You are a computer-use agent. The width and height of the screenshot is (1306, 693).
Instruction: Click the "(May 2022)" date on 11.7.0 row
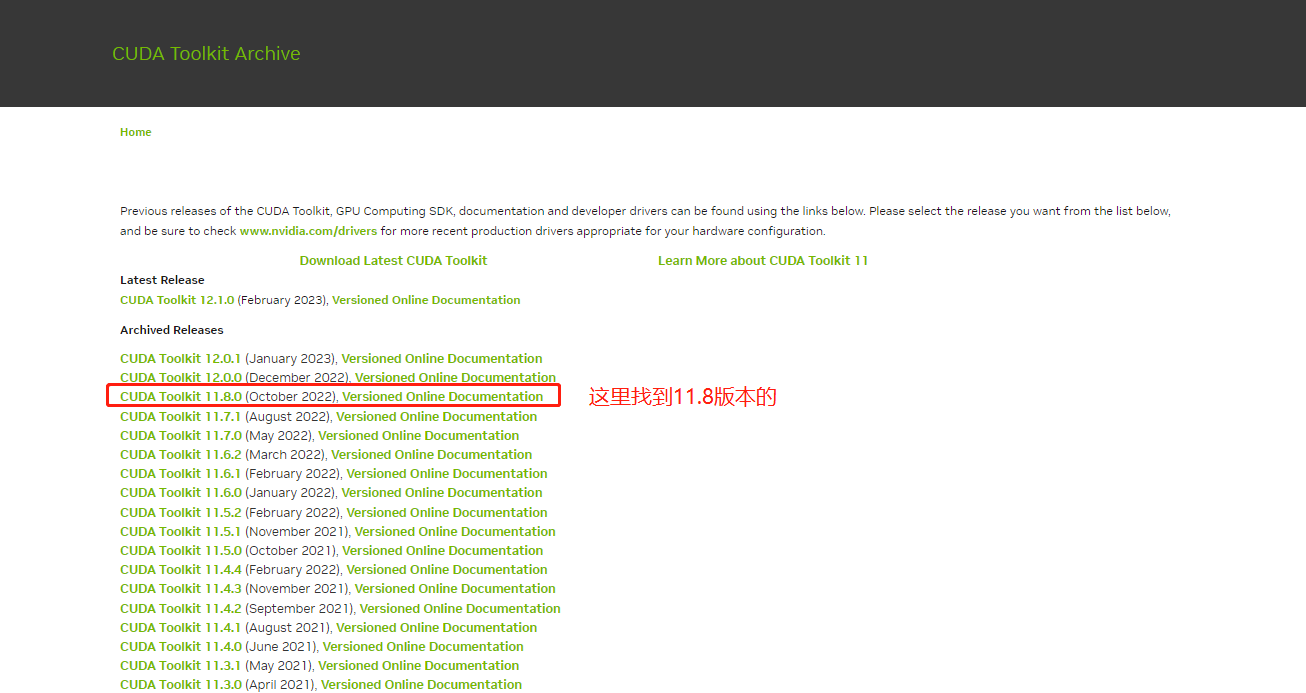(x=280, y=436)
